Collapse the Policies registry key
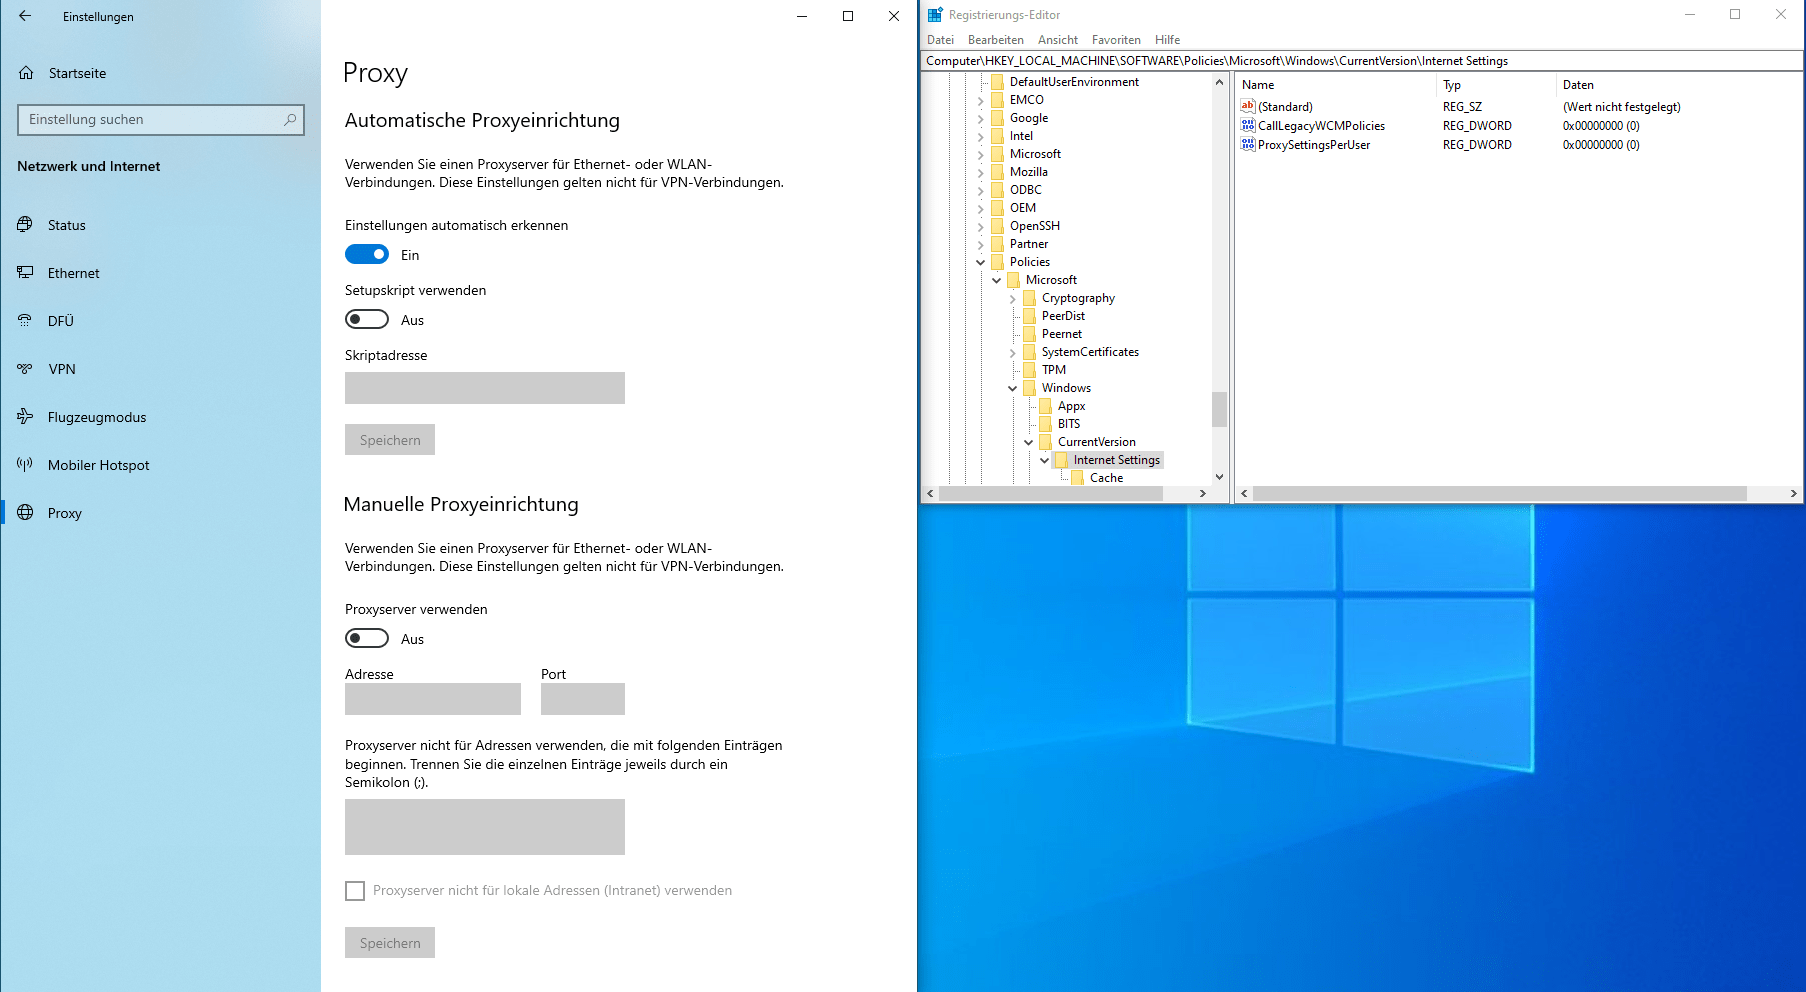This screenshot has height=992, width=1806. [981, 262]
